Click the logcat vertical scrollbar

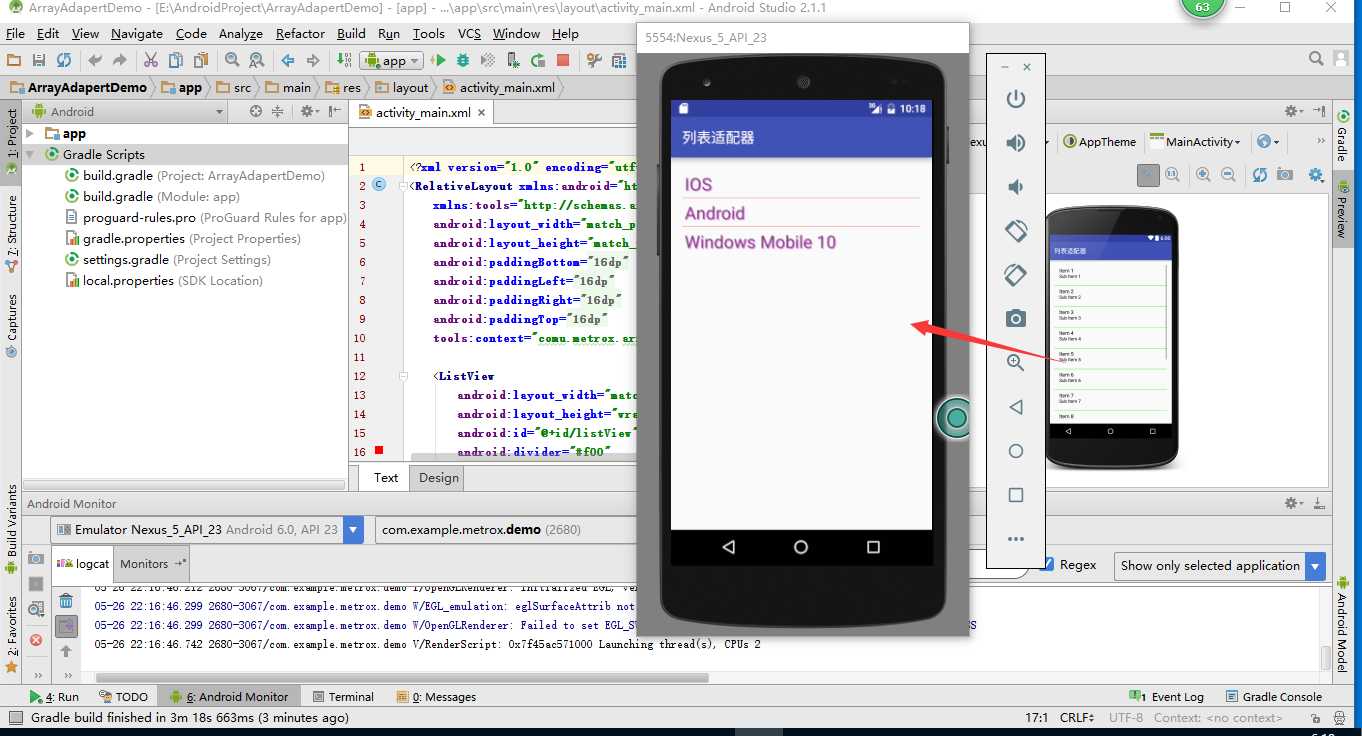[1325, 657]
